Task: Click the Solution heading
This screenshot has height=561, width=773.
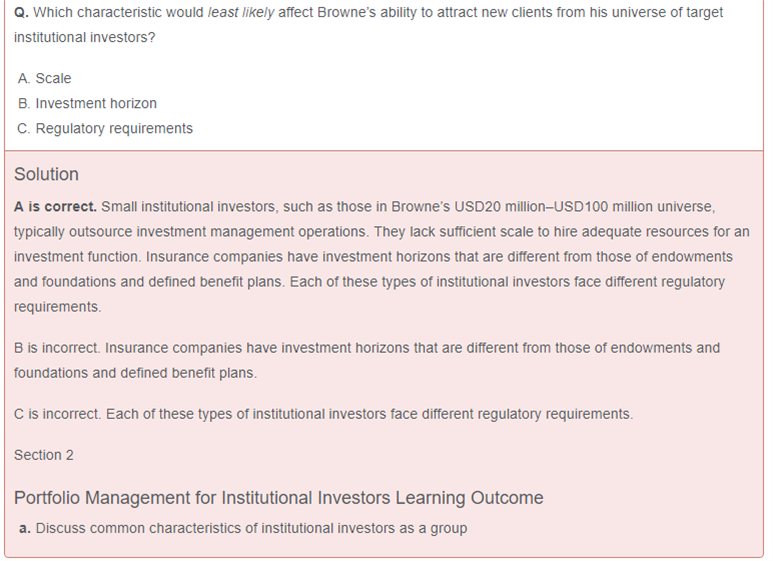Action: pyautogui.click(x=46, y=174)
